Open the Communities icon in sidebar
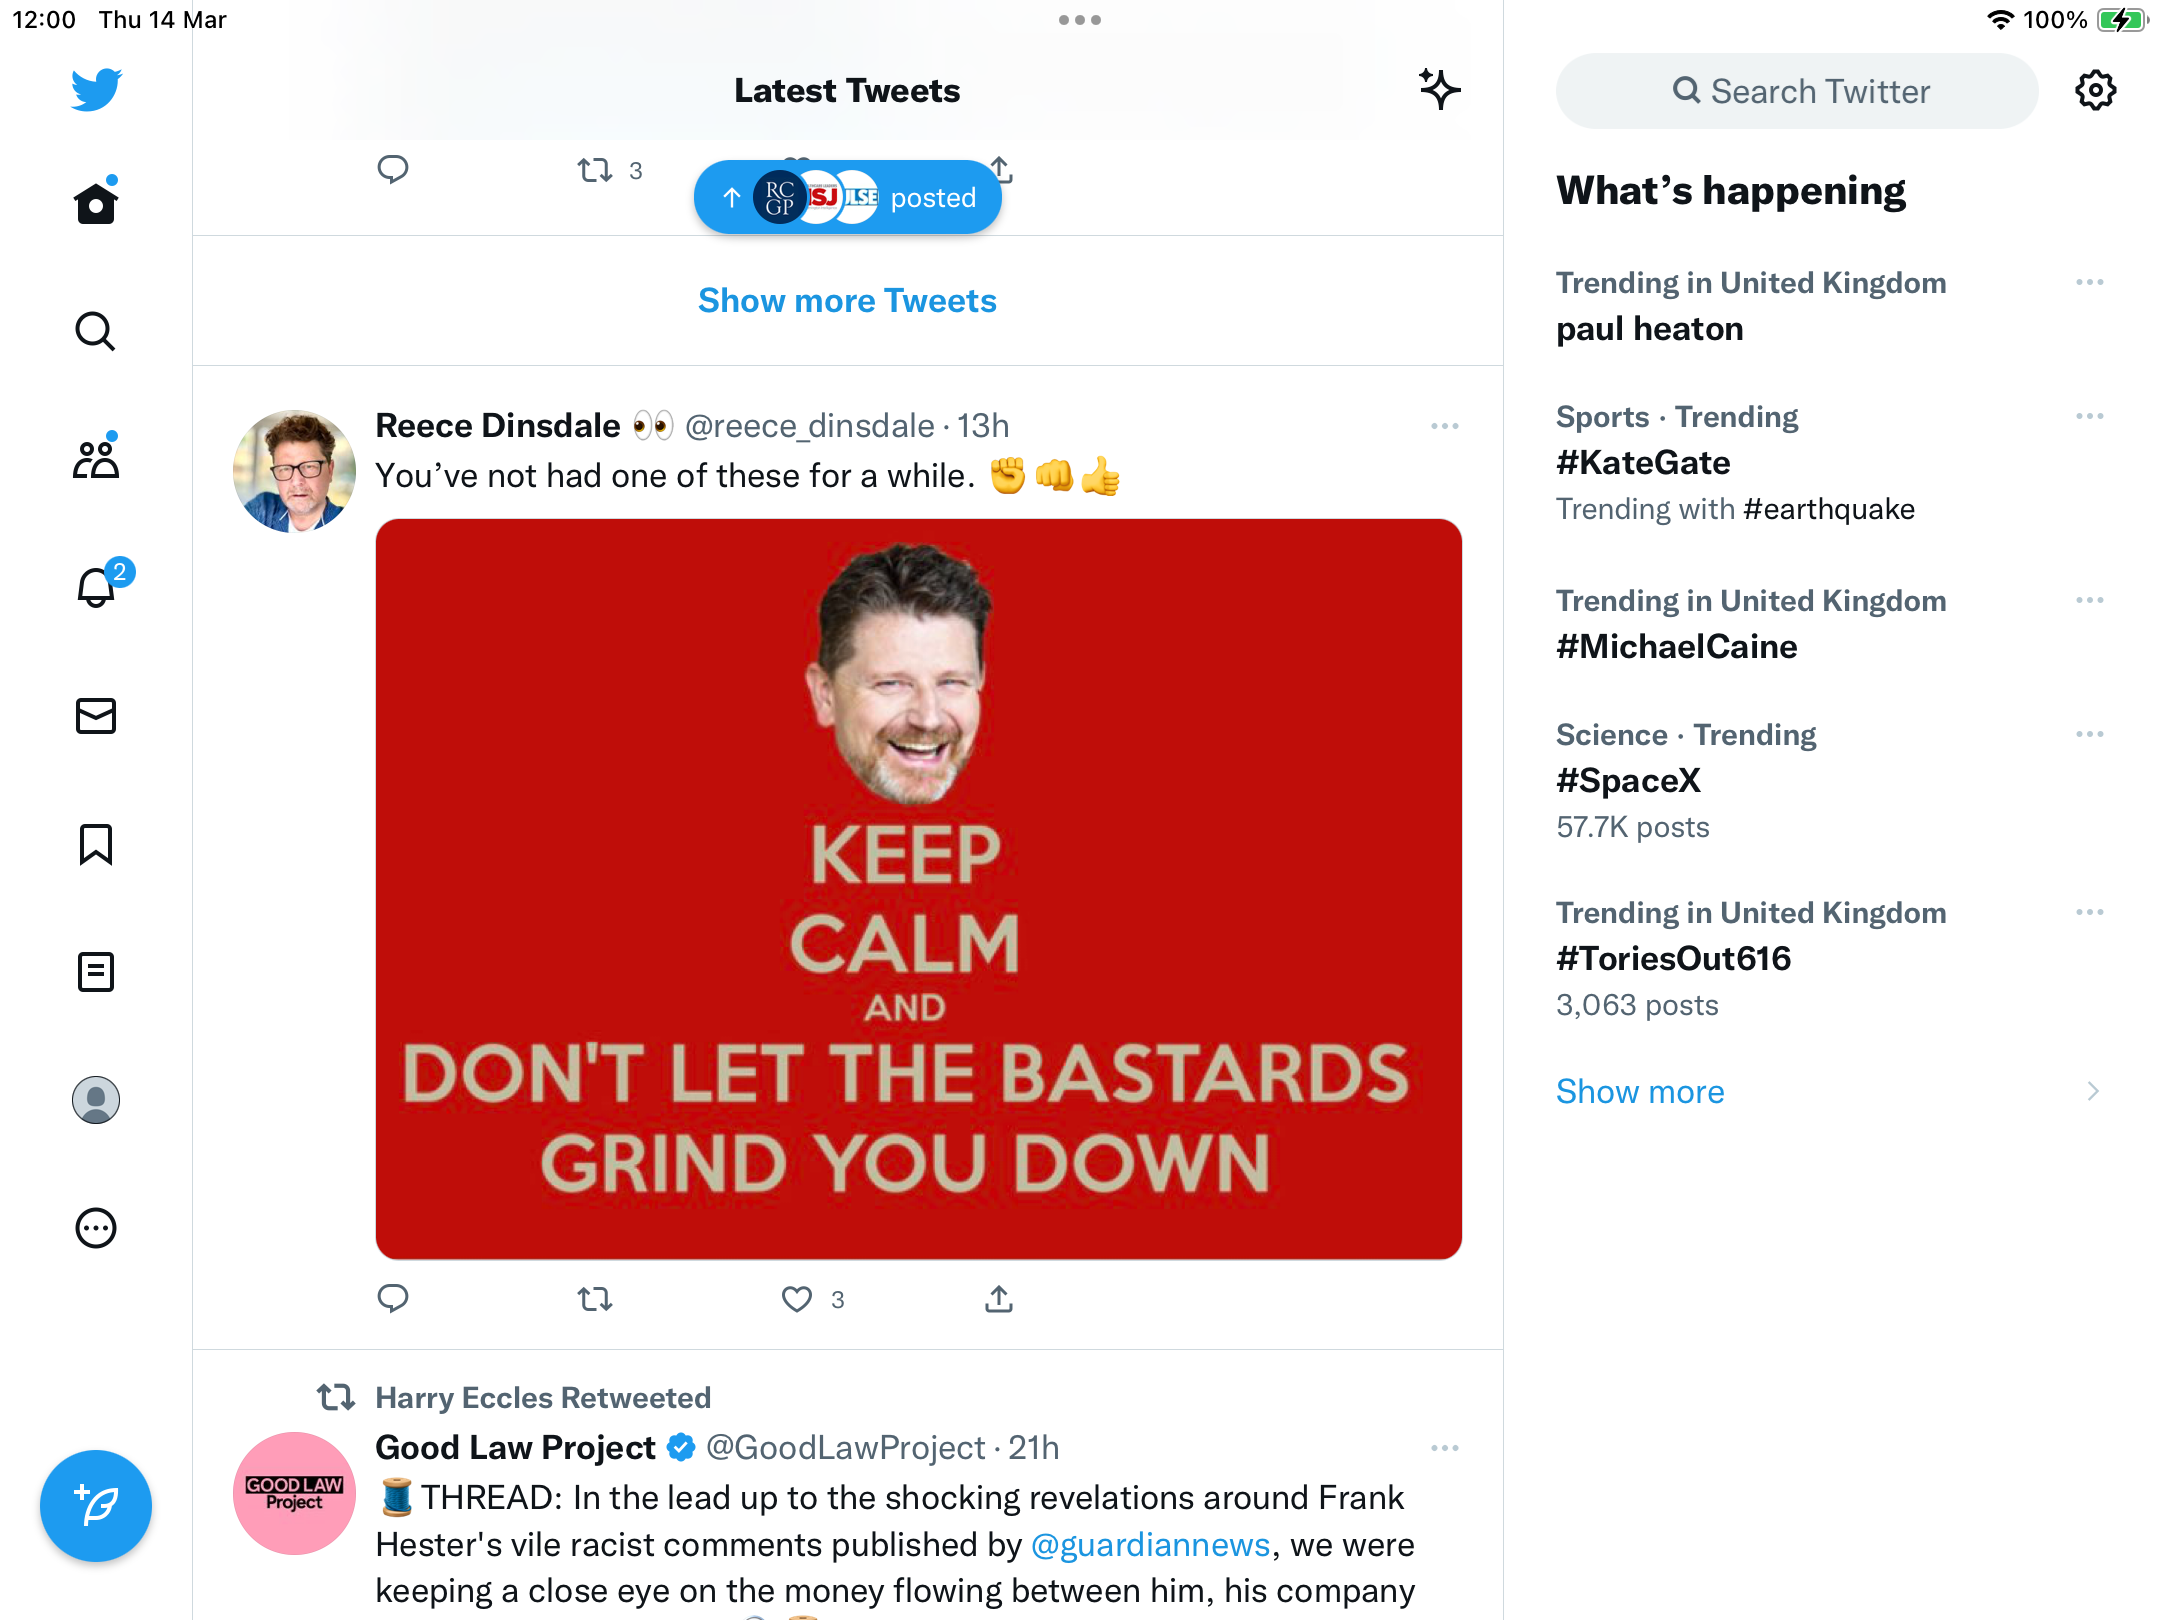 96,458
